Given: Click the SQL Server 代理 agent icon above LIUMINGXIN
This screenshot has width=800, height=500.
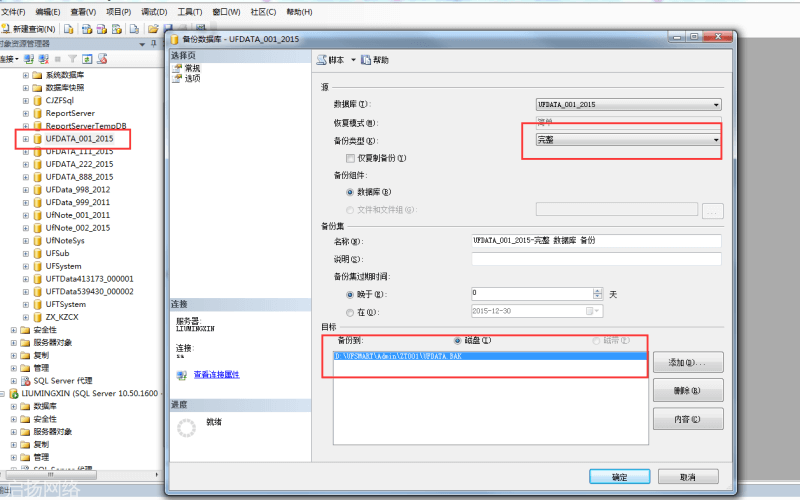Looking at the screenshot, I should tap(26, 381).
